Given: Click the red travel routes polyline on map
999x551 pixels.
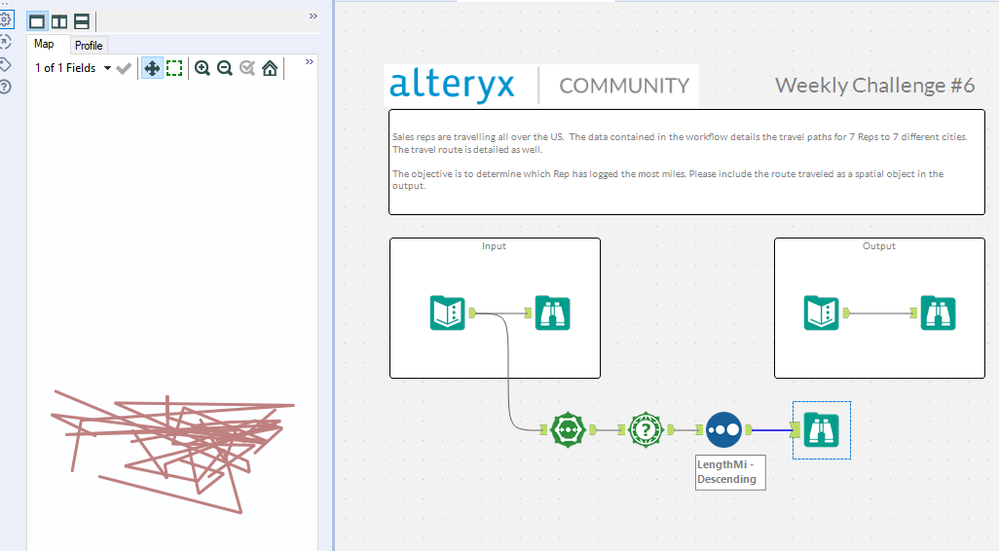Looking at the screenshot, I should [174, 450].
